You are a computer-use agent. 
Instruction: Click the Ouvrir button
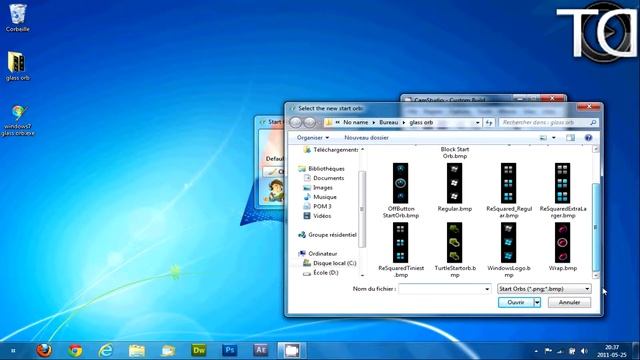(516, 302)
